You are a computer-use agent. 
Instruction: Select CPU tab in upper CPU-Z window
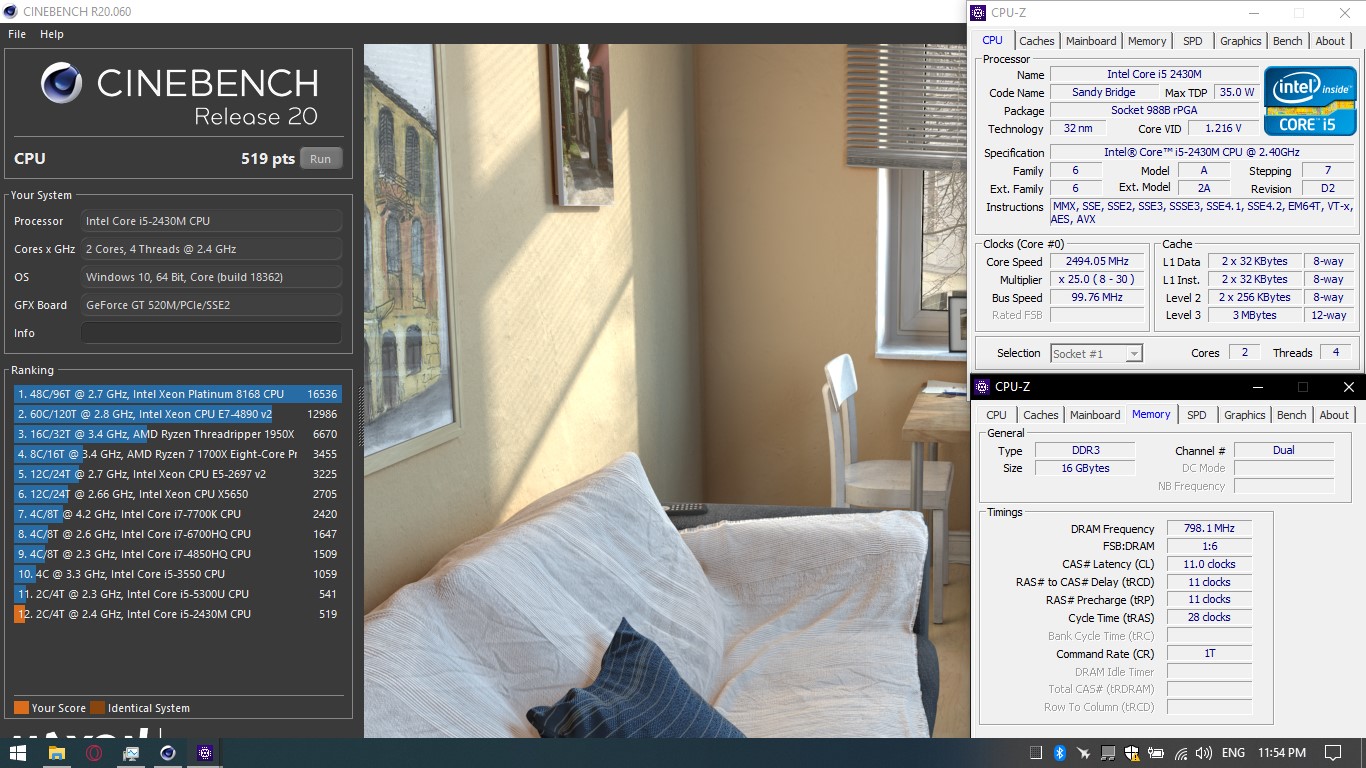[992, 40]
